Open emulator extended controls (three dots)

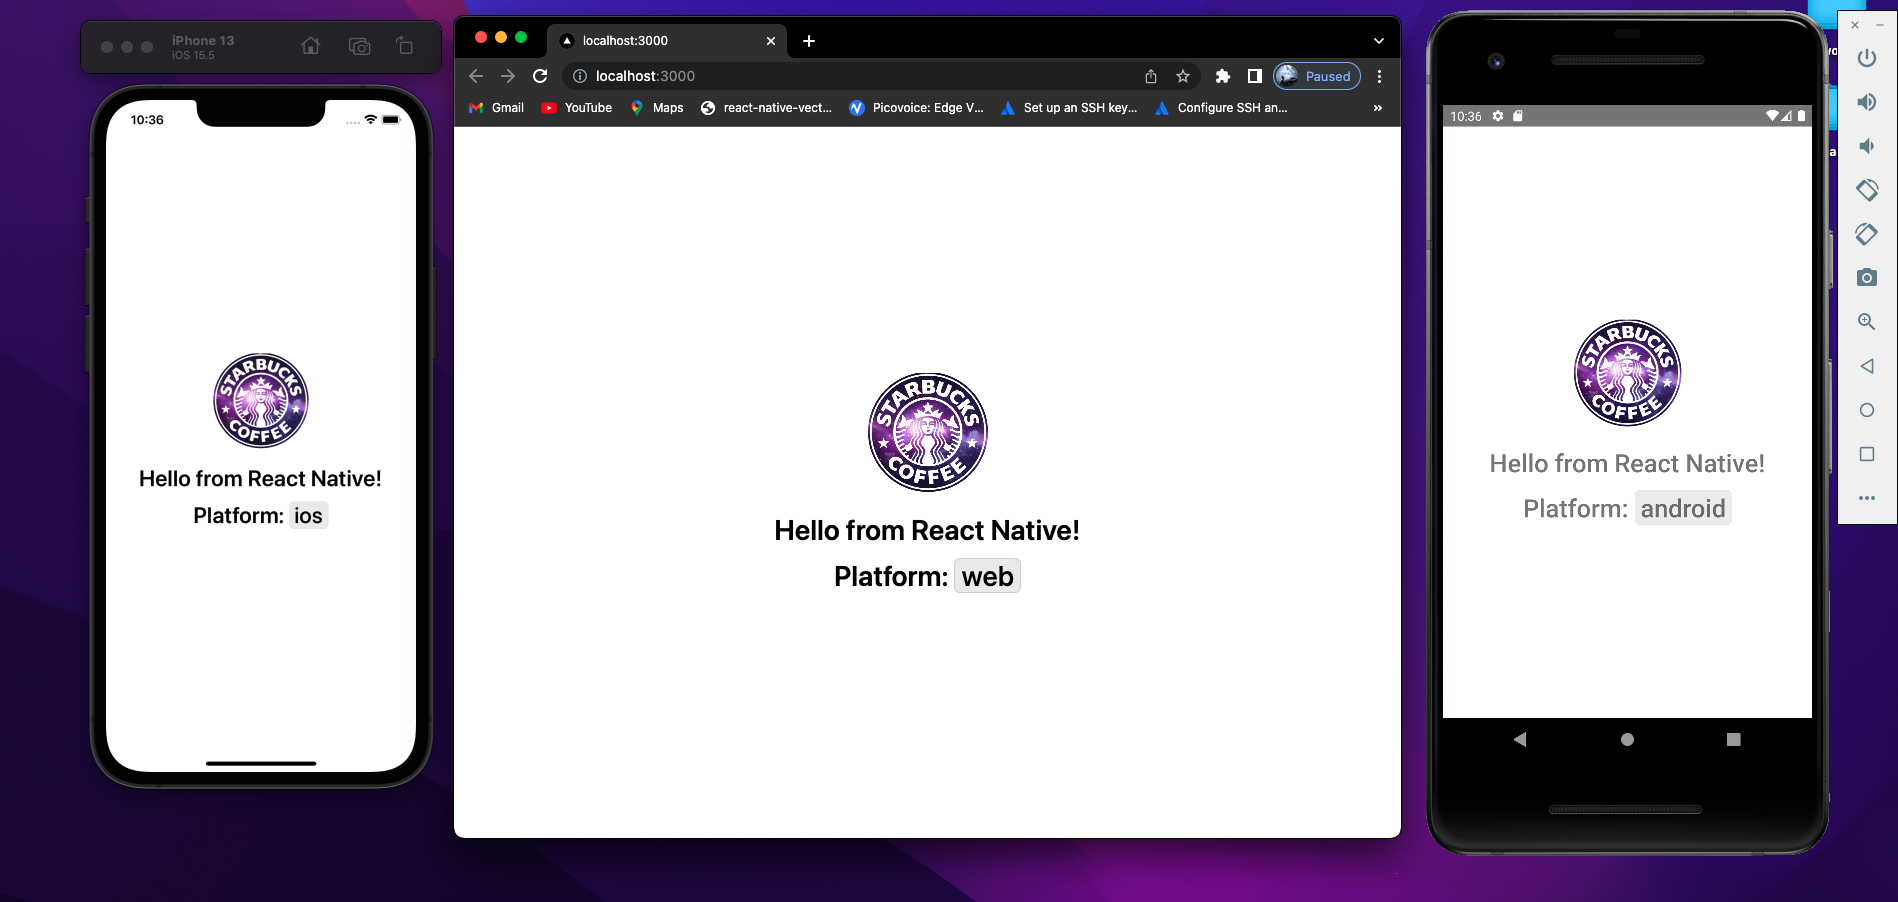[x=1866, y=498]
